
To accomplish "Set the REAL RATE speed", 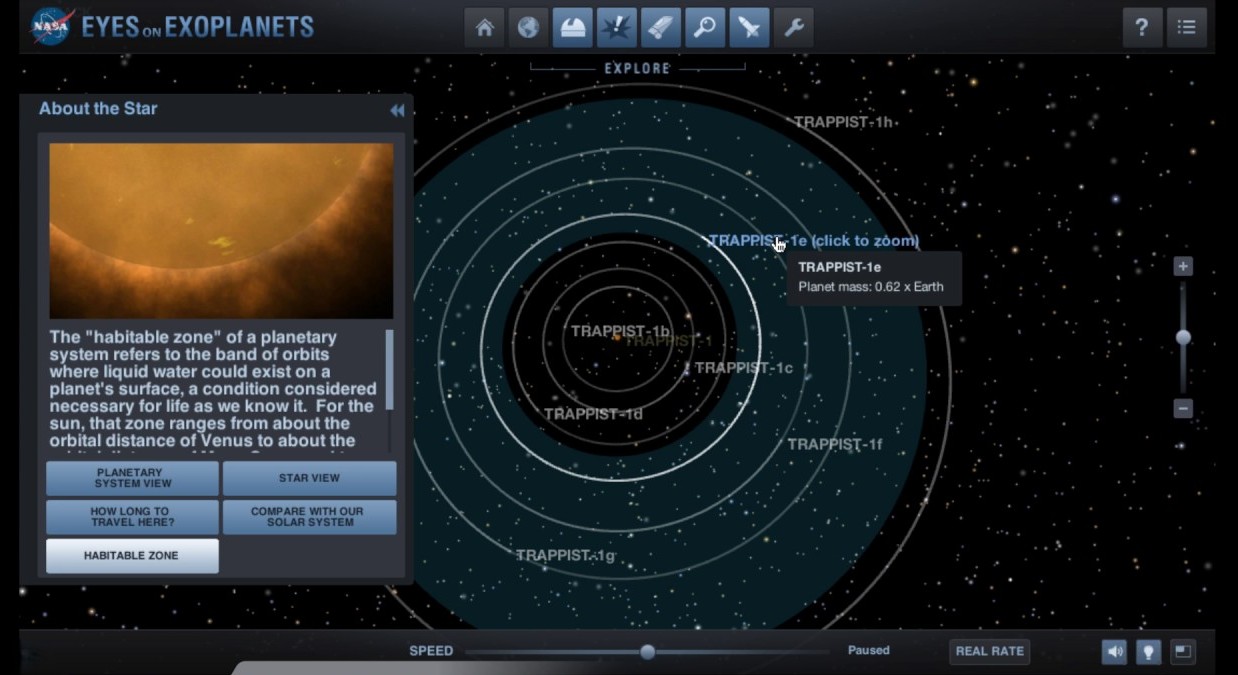I will coord(990,651).
